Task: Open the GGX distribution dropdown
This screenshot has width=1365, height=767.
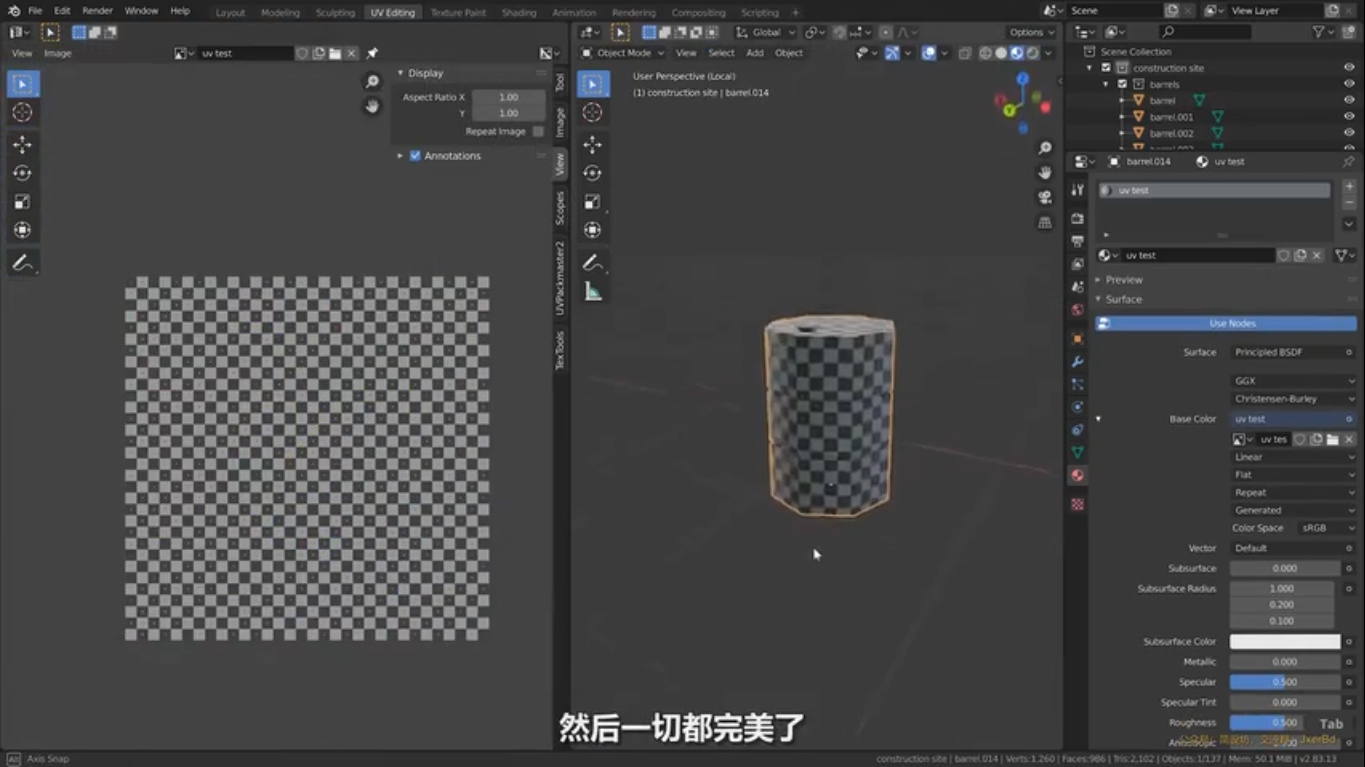Action: [x=1293, y=381]
